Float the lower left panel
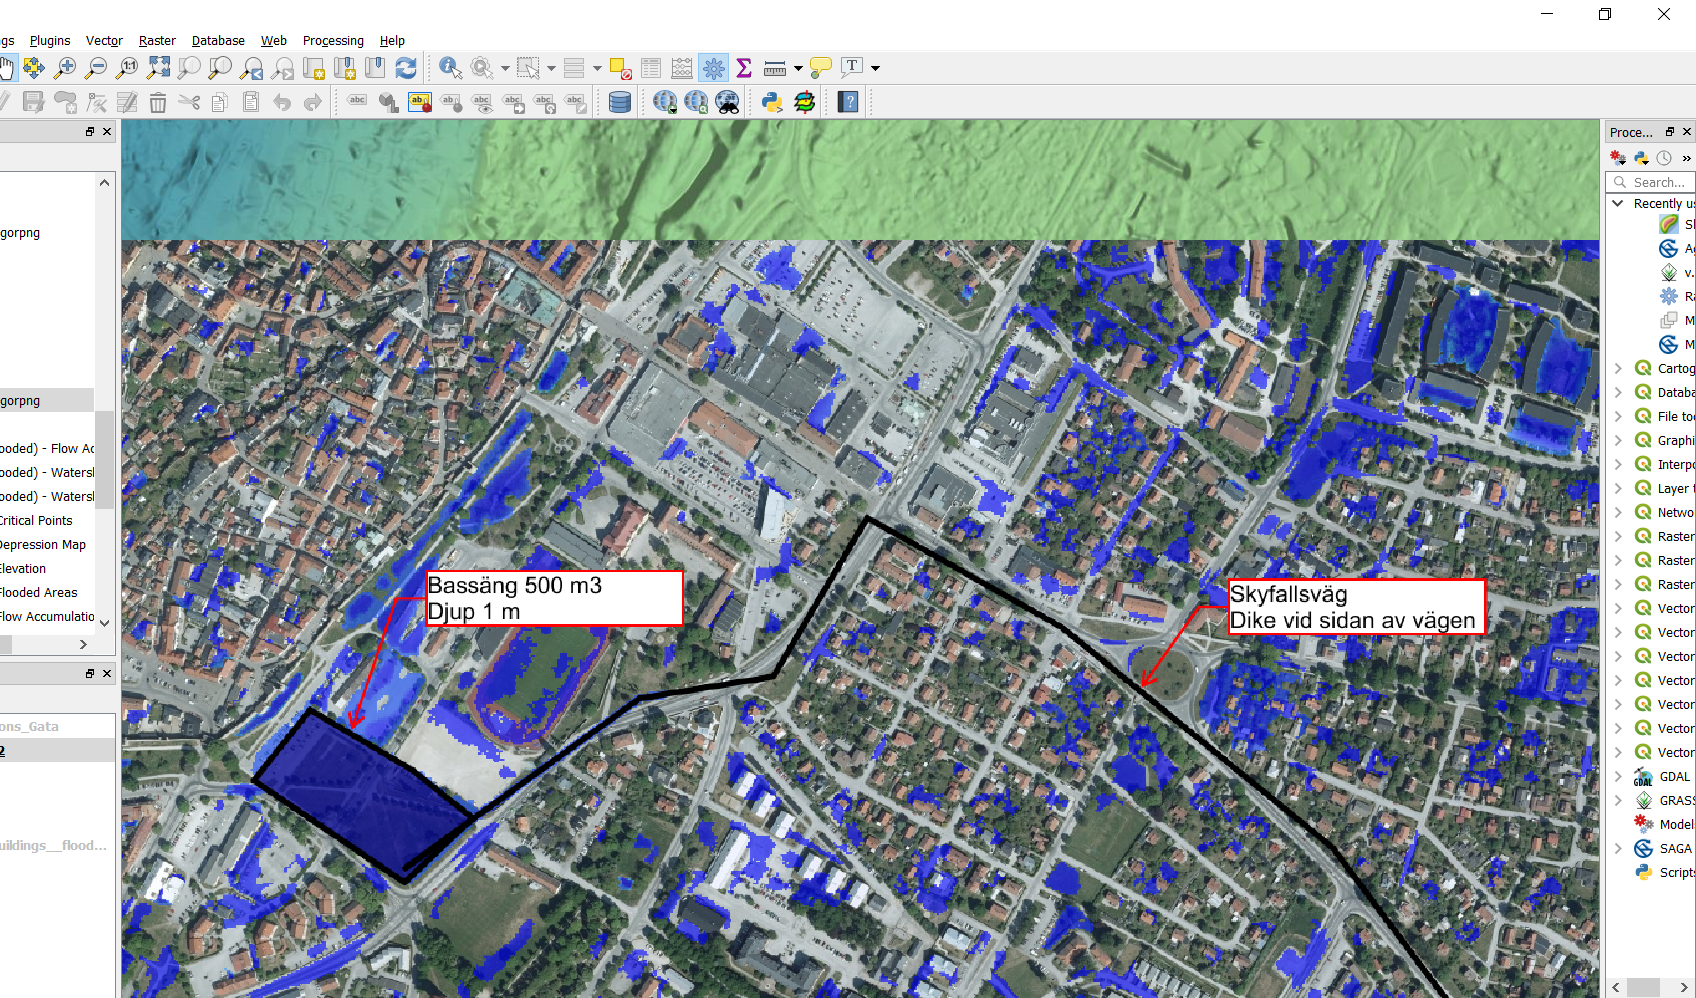Viewport: 1696px width, 998px height. click(x=90, y=674)
